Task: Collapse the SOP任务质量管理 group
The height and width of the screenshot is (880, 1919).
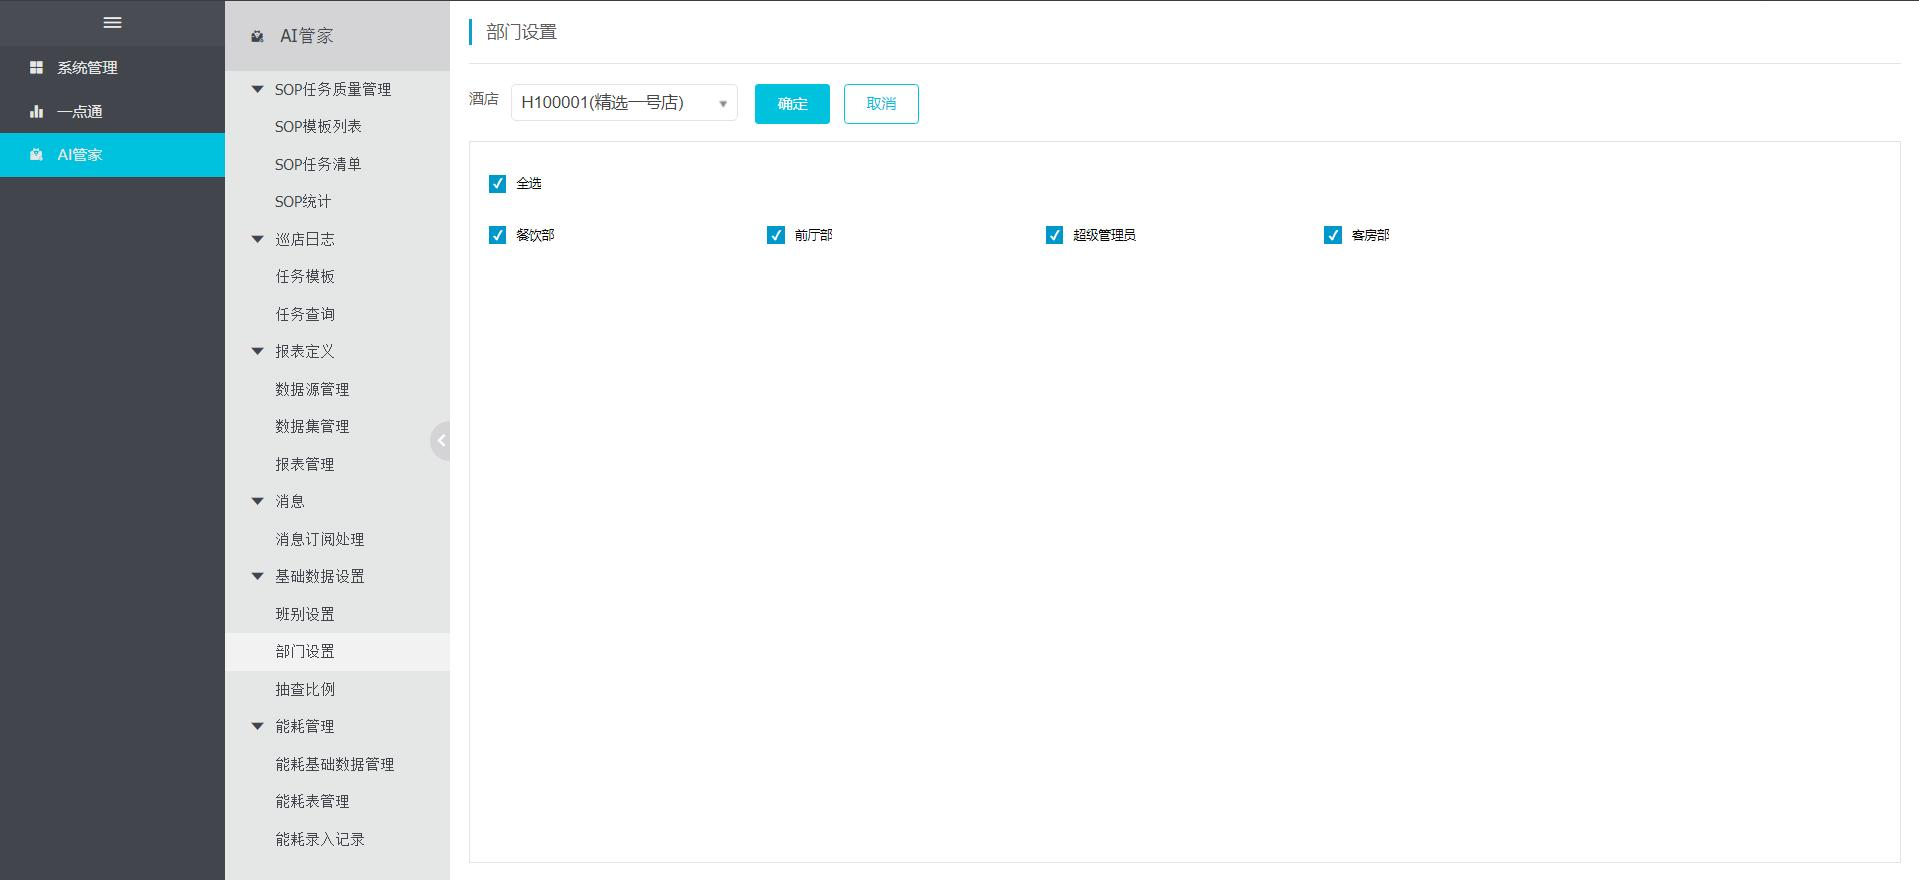Action: pyautogui.click(x=257, y=89)
